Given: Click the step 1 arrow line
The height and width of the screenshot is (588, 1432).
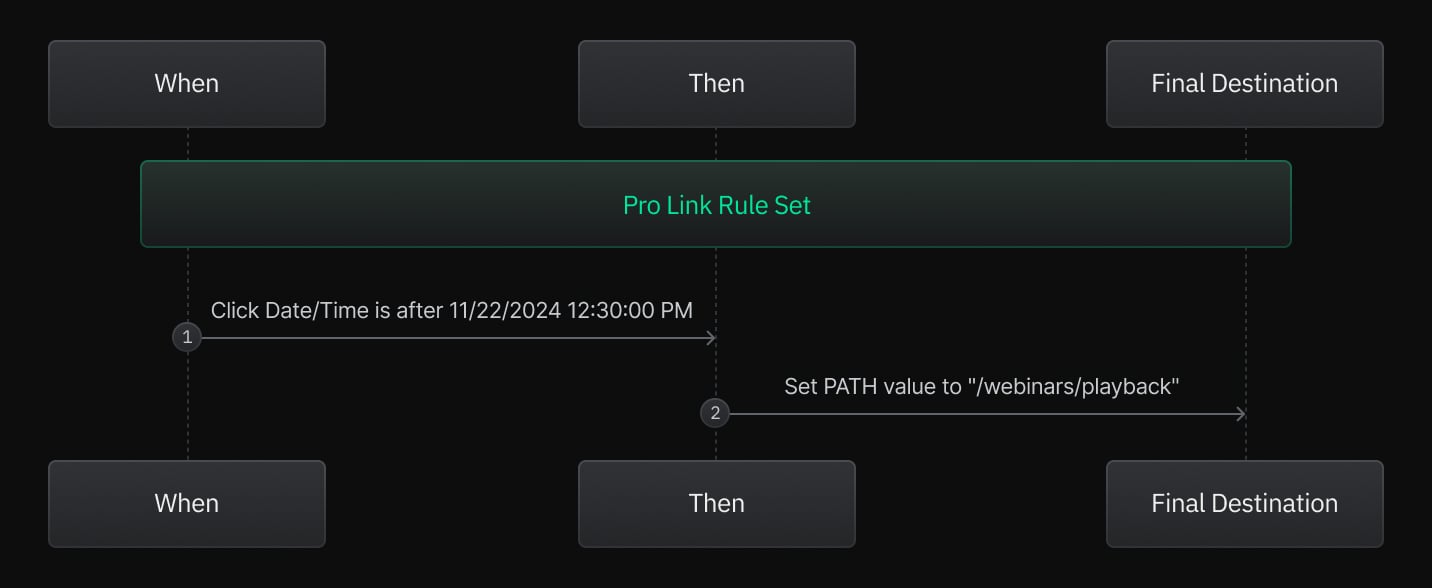Looking at the screenshot, I should point(450,338).
